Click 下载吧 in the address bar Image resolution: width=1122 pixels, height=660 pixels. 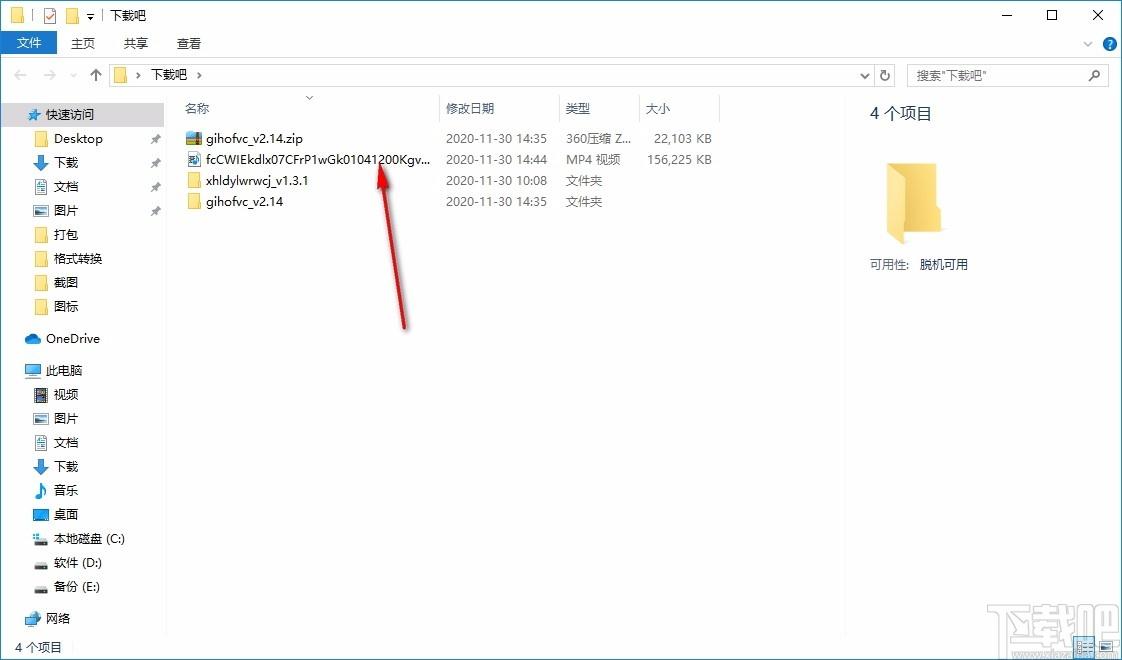pyautogui.click(x=169, y=74)
